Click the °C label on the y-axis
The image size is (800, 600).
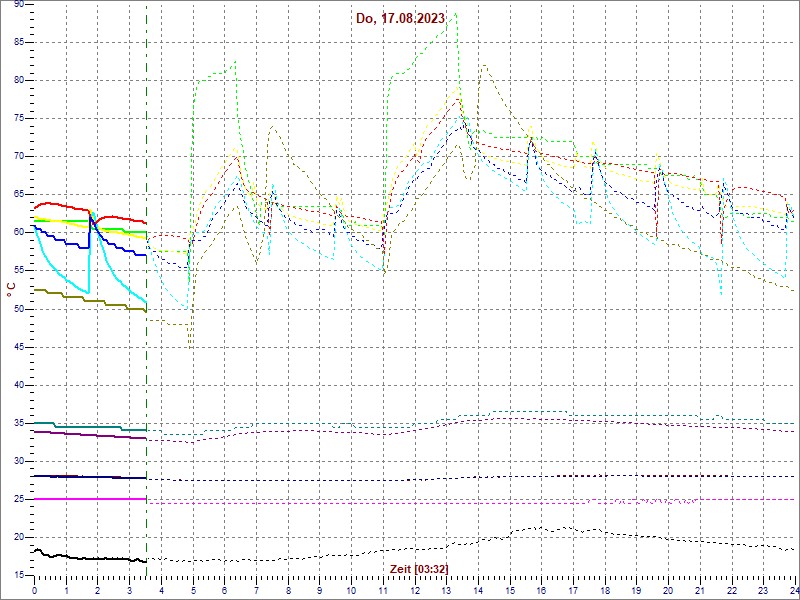point(11,288)
